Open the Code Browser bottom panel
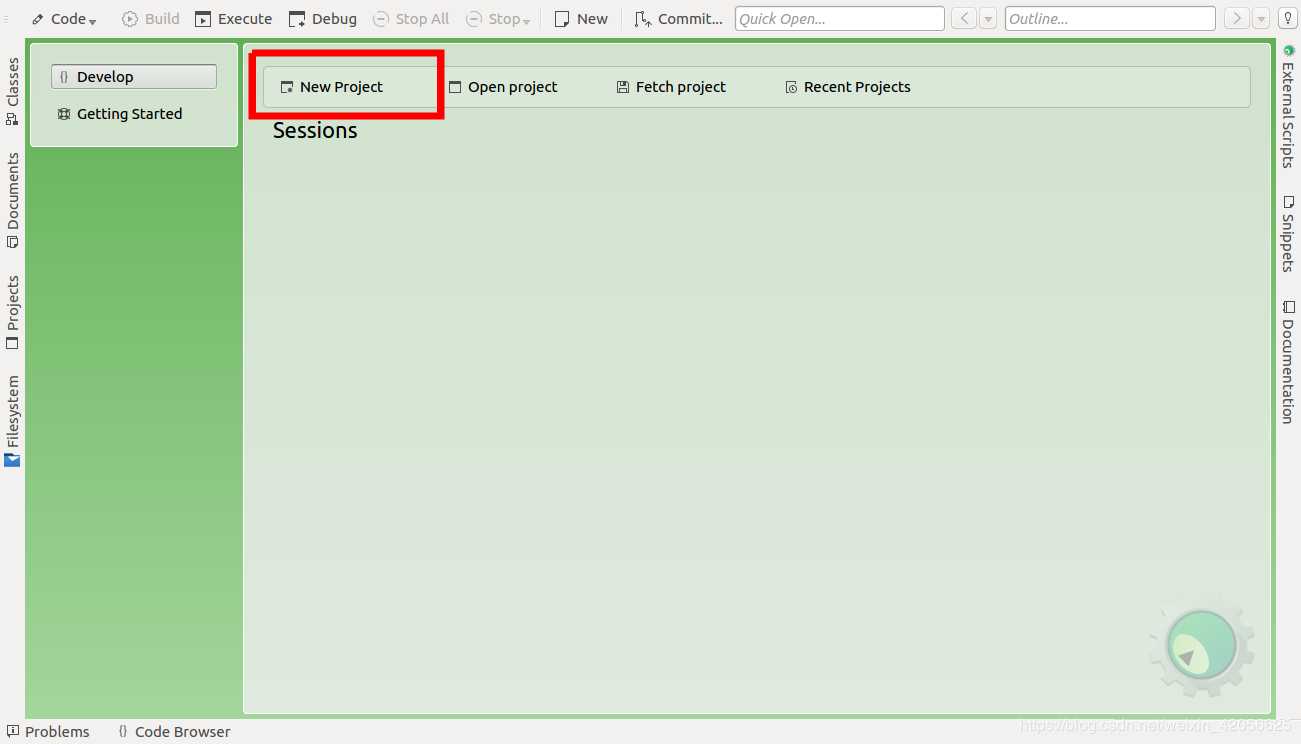Image resolution: width=1301 pixels, height=744 pixels. pyautogui.click(x=174, y=732)
